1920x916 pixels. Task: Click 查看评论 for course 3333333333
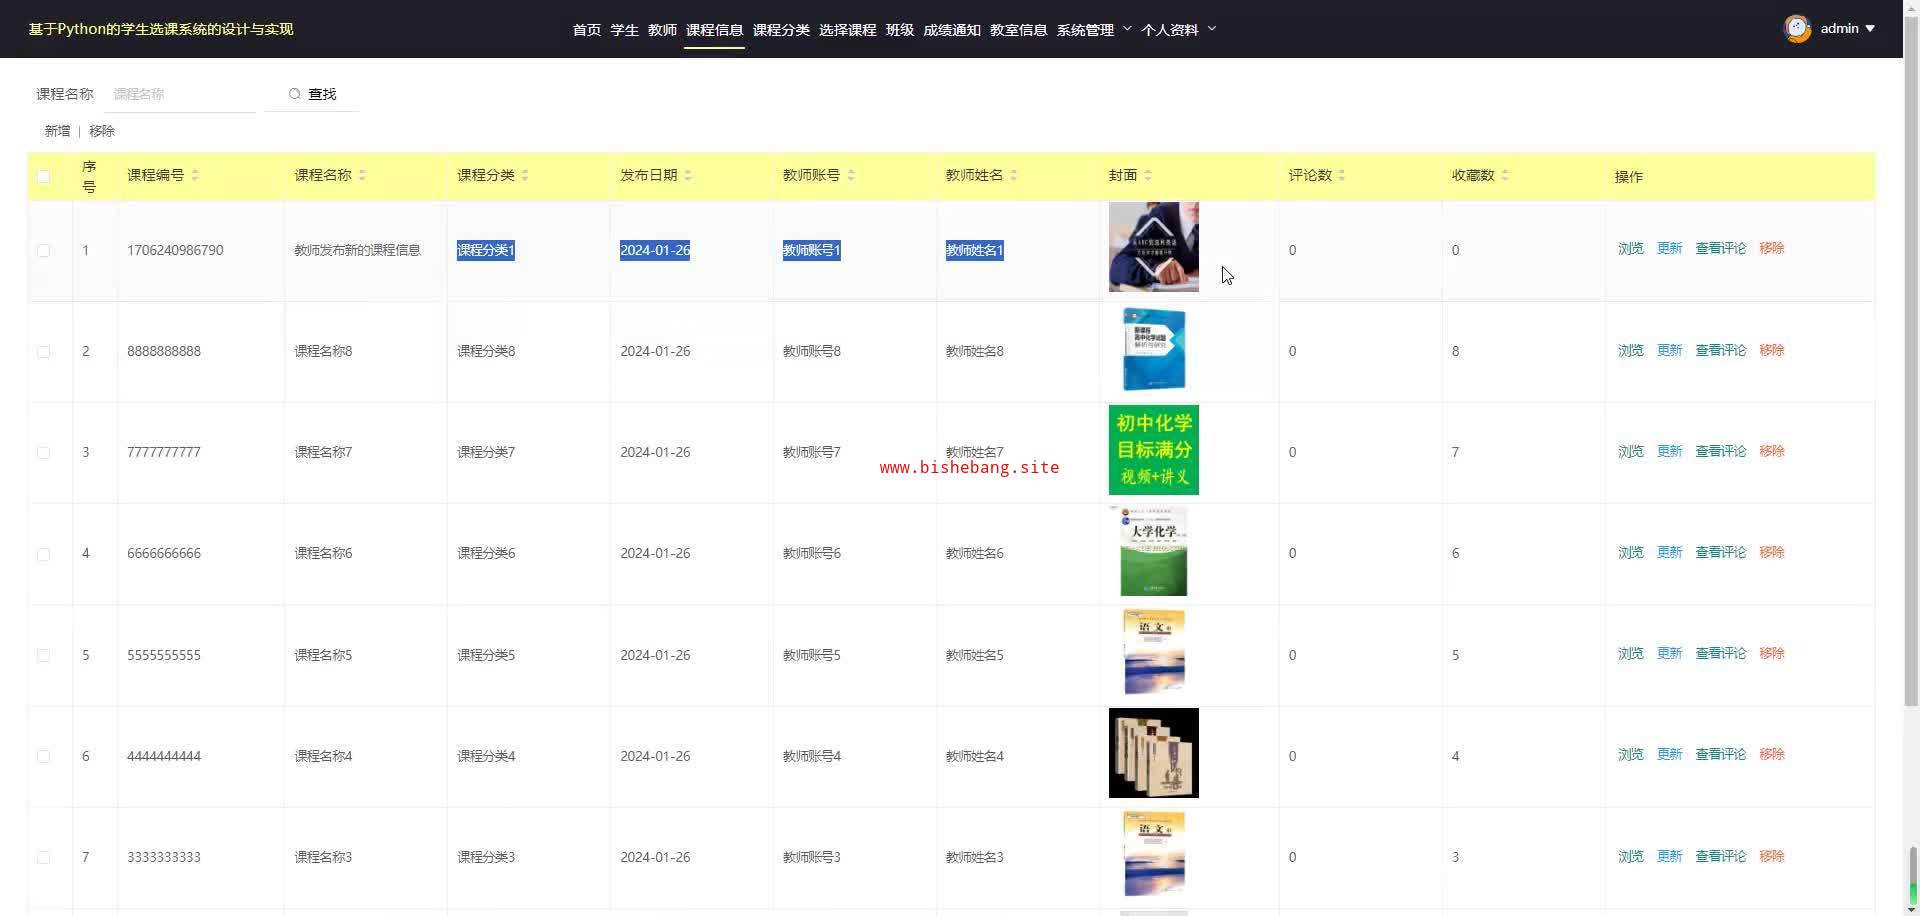coord(1721,856)
